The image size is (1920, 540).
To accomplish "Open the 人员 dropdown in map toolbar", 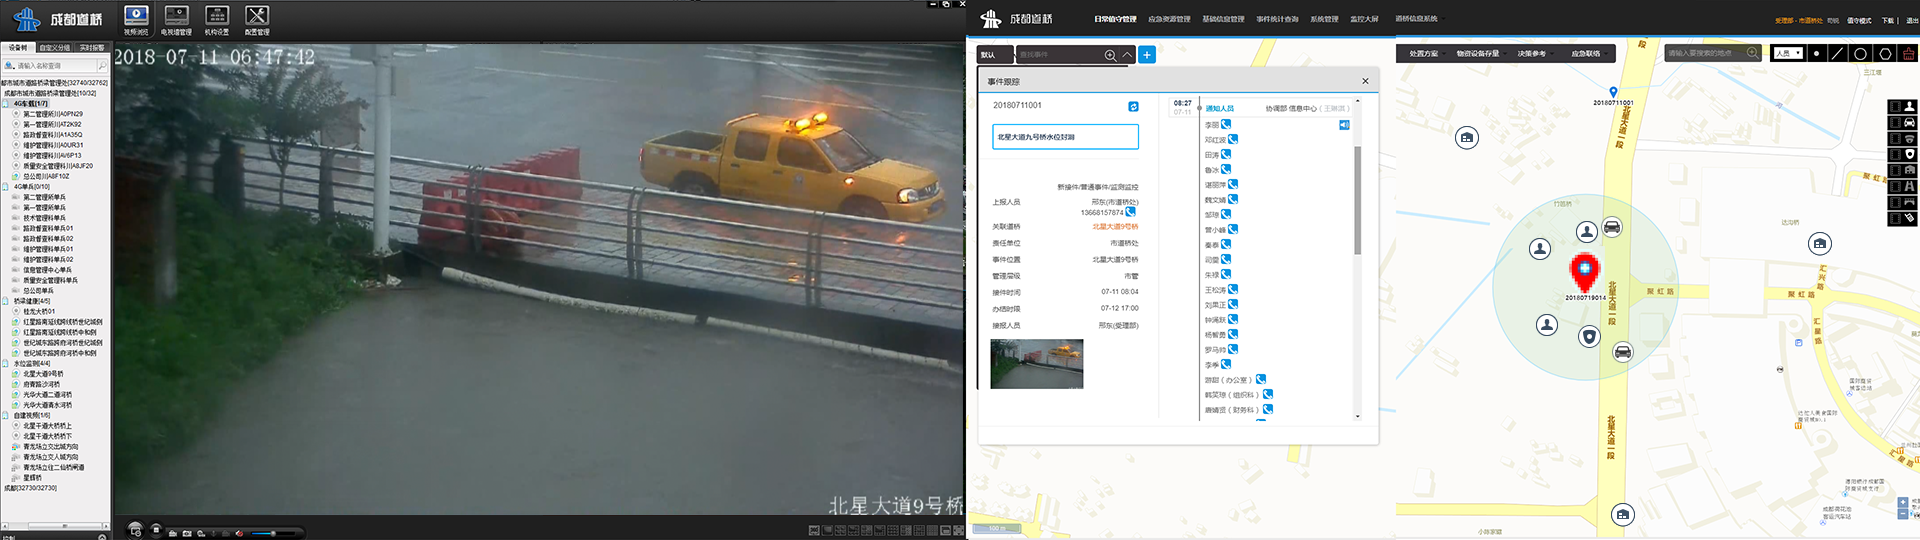I will click(1787, 54).
